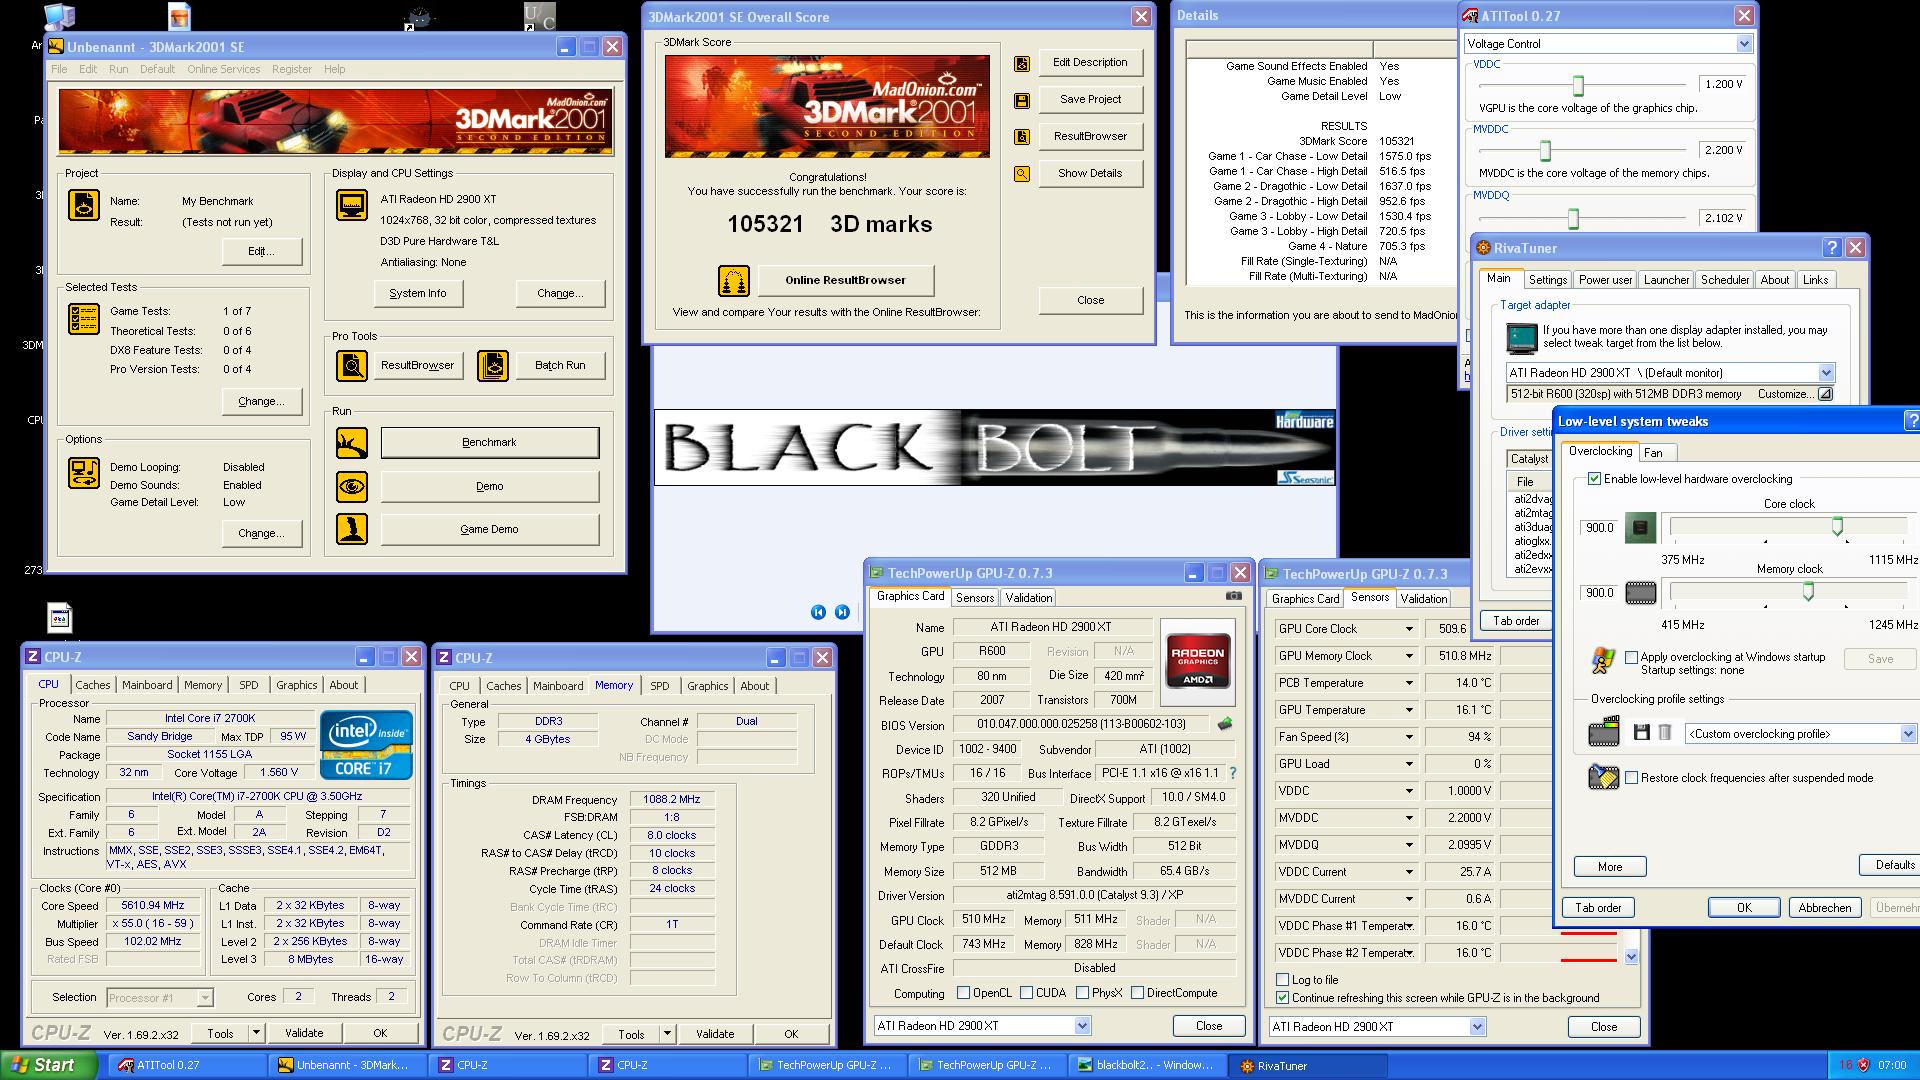The image size is (1920, 1080).
Task: Click the System Info button
Action: point(418,293)
